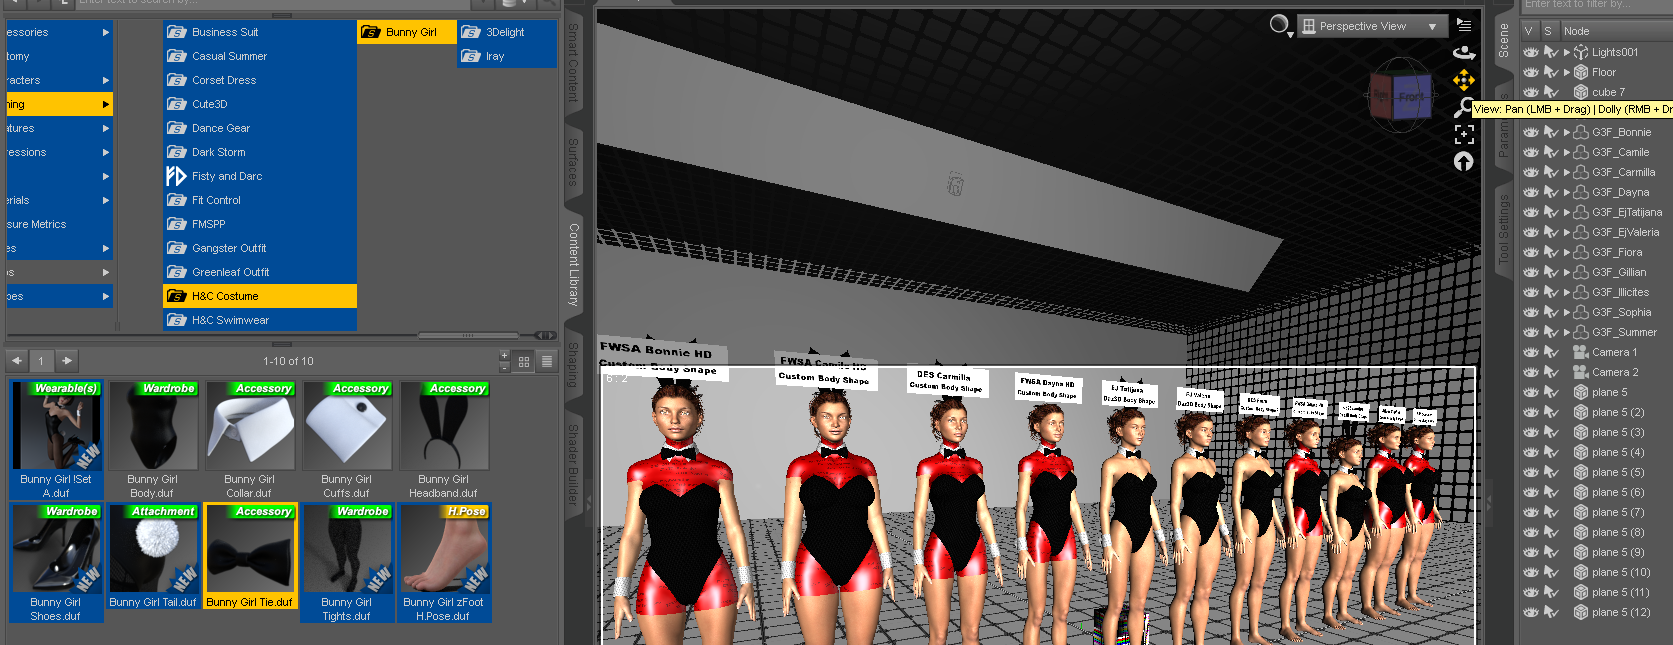Toggle selectability arrow for G3F_Dayna
Image resolution: width=1673 pixels, height=645 pixels.
1551,192
